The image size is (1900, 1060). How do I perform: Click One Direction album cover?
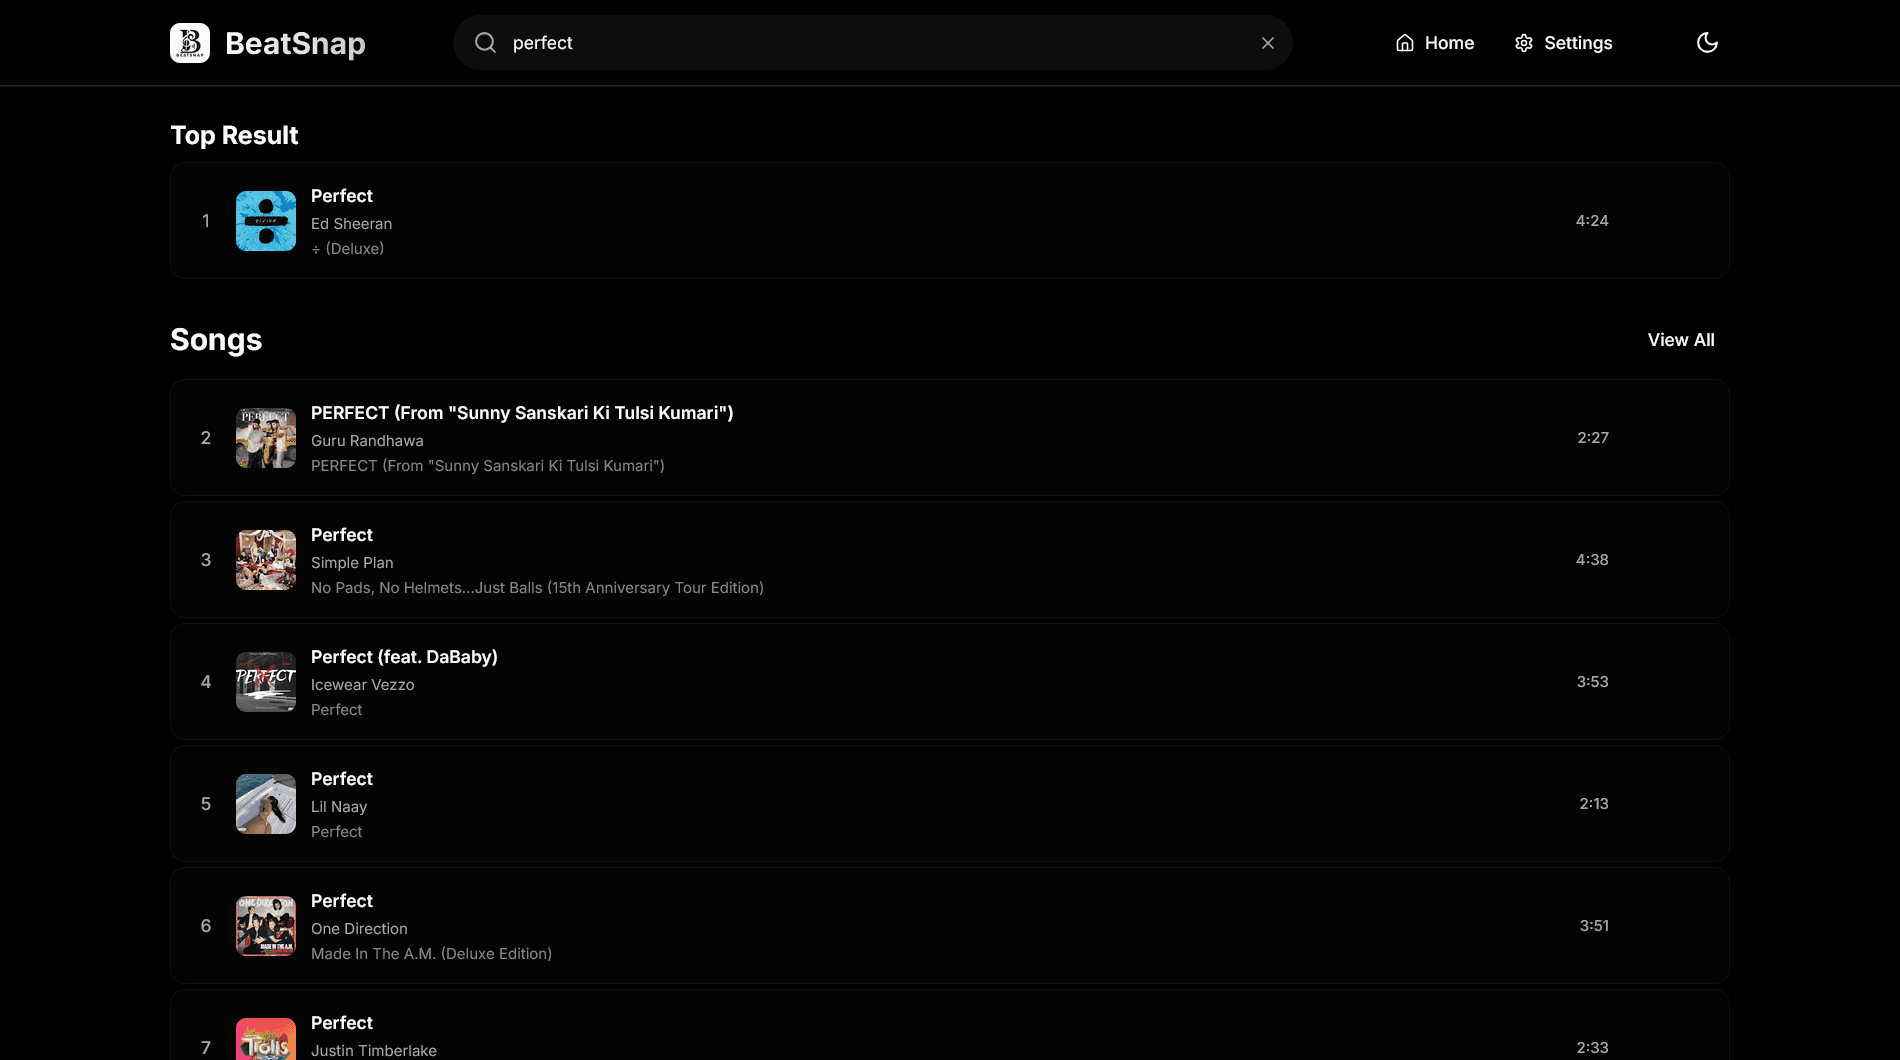coord(266,926)
